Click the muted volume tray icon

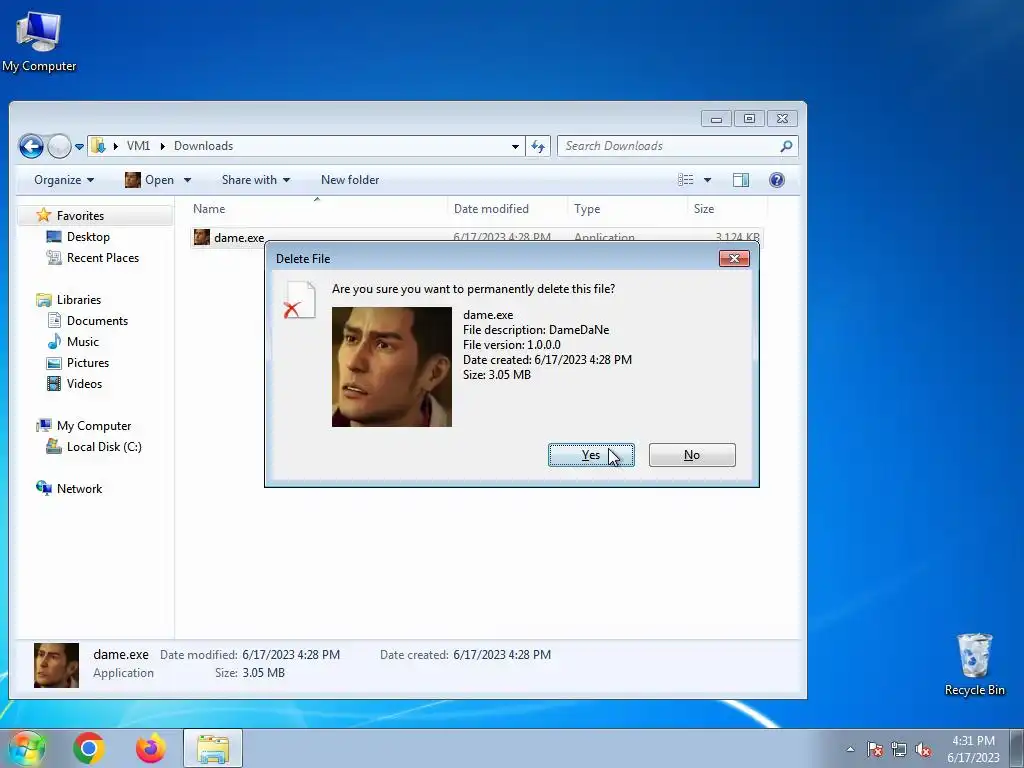click(x=923, y=749)
